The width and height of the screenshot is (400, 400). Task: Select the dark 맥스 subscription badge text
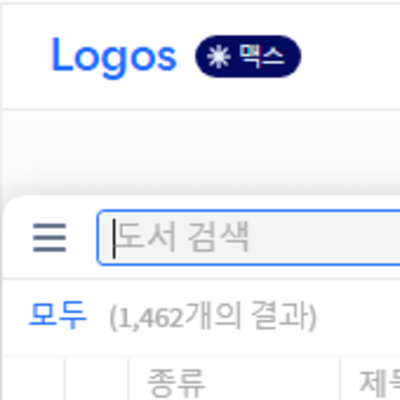pyautogui.click(x=262, y=56)
